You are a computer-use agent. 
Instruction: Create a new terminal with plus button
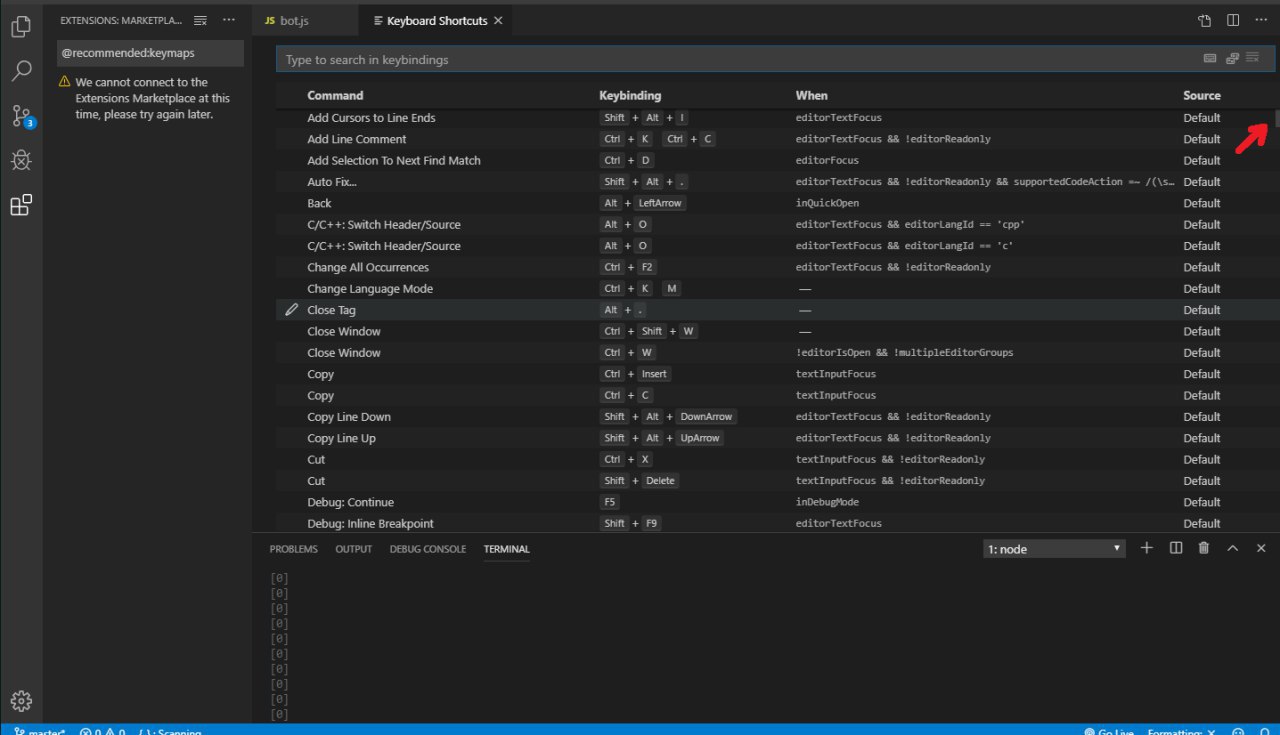[x=1147, y=548]
